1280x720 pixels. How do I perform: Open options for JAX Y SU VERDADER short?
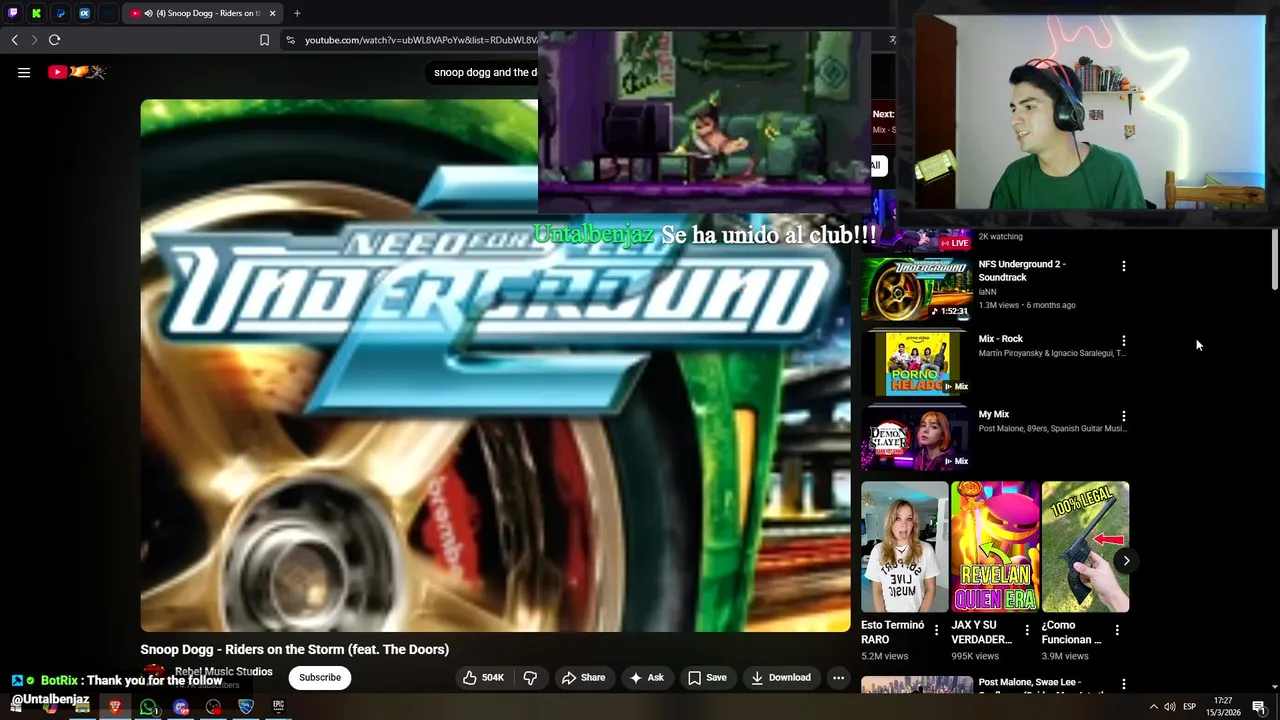pos(1026,630)
